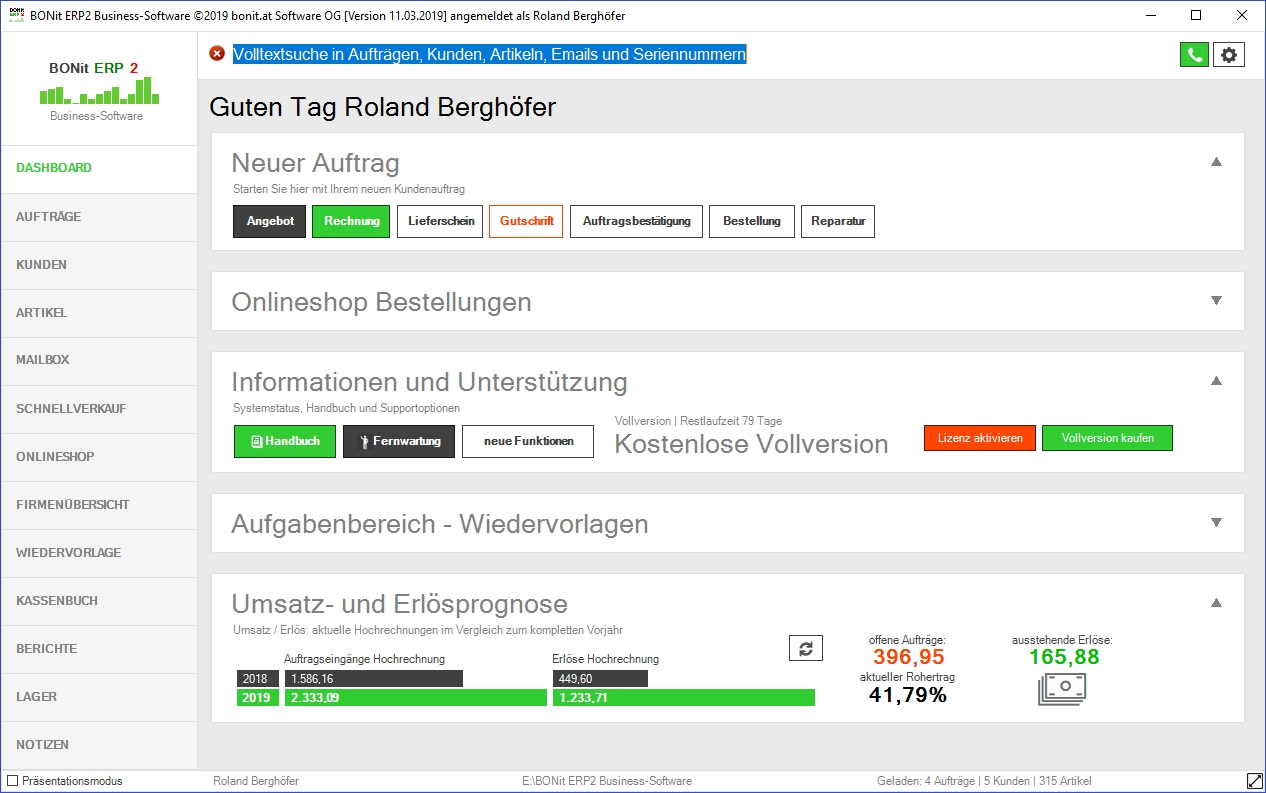The height and width of the screenshot is (793, 1266).
Task: Click the 2018 year label
Action: click(258, 678)
